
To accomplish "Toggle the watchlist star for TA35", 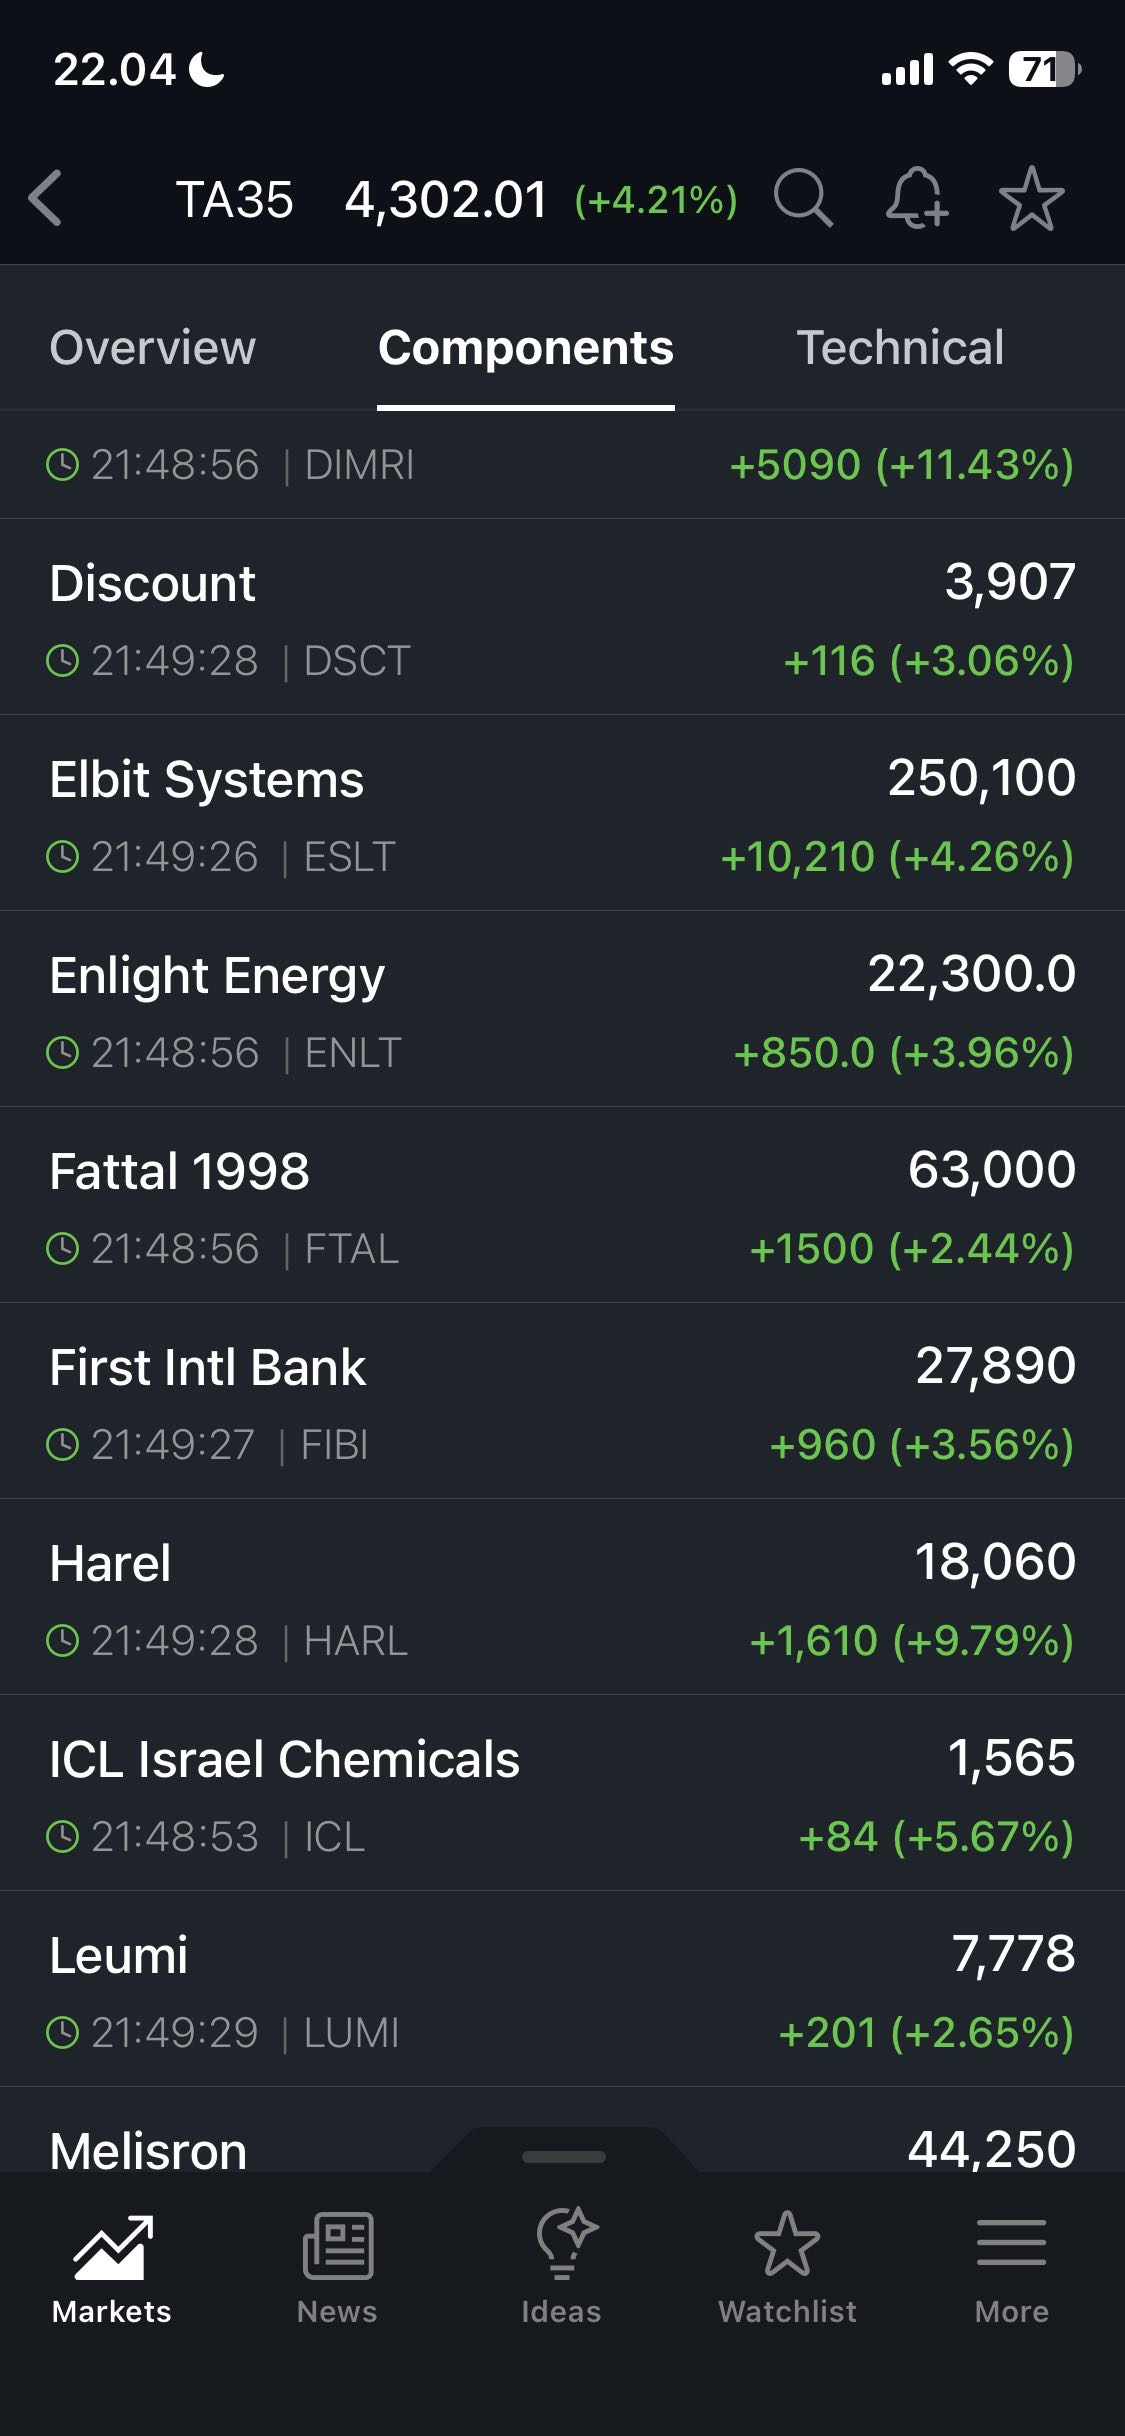I will click(1031, 198).
